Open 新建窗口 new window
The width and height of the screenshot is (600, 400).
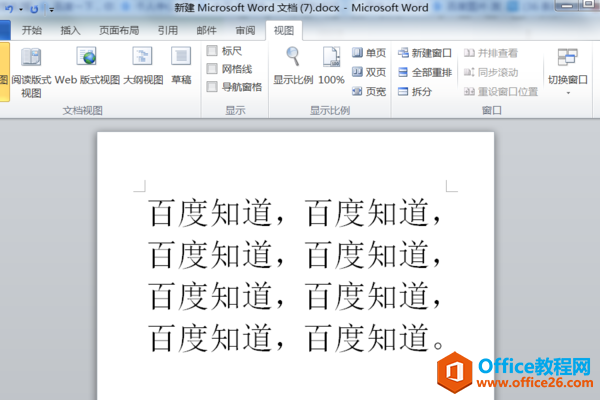(x=425, y=53)
